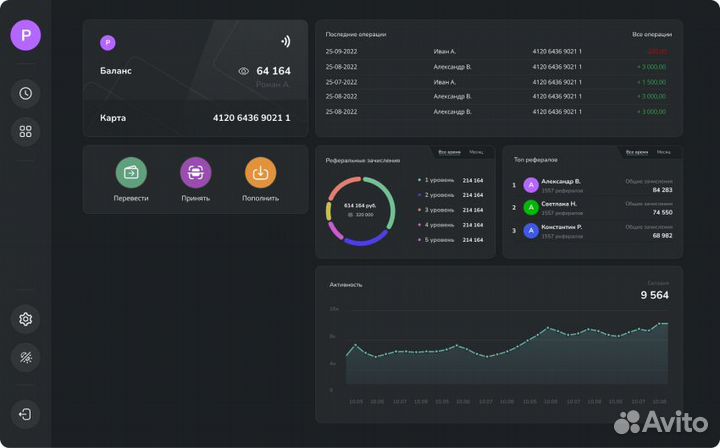This screenshot has width=720, height=448.
Task: Toggle balance visibility with the eye icon
Action: [x=243, y=71]
